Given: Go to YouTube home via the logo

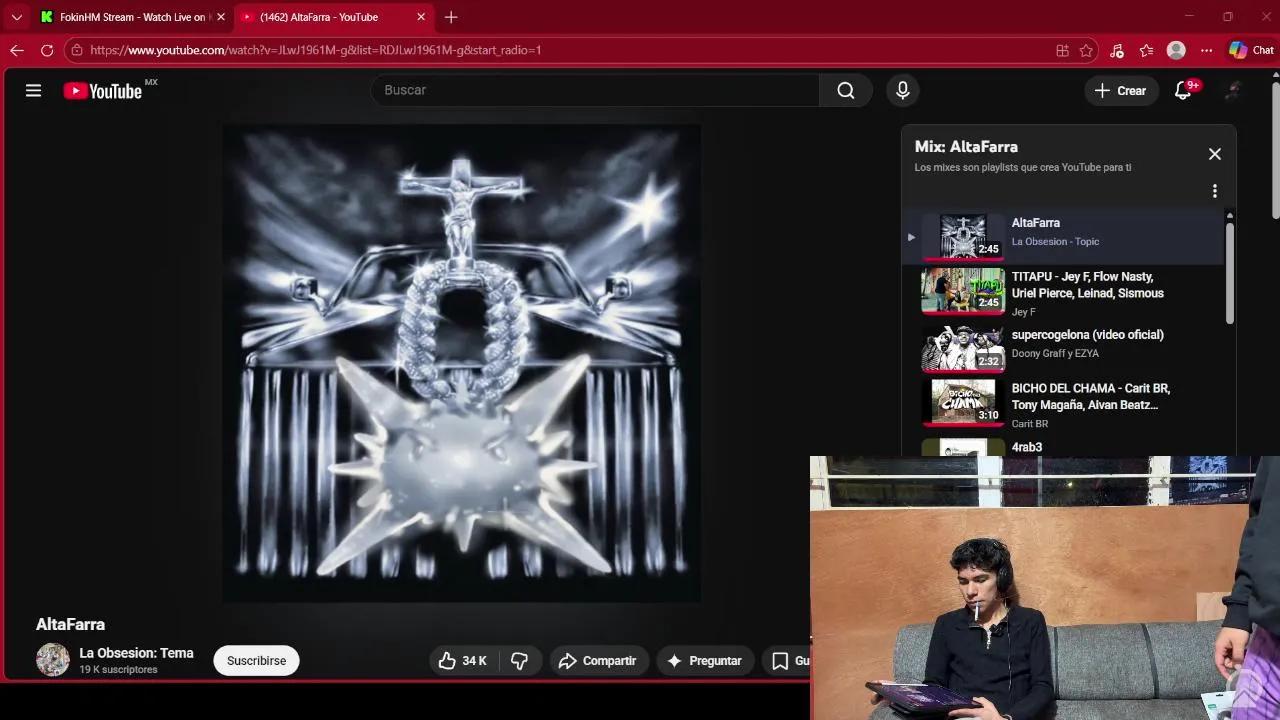Looking at the screenshot, I should [103, 91].
